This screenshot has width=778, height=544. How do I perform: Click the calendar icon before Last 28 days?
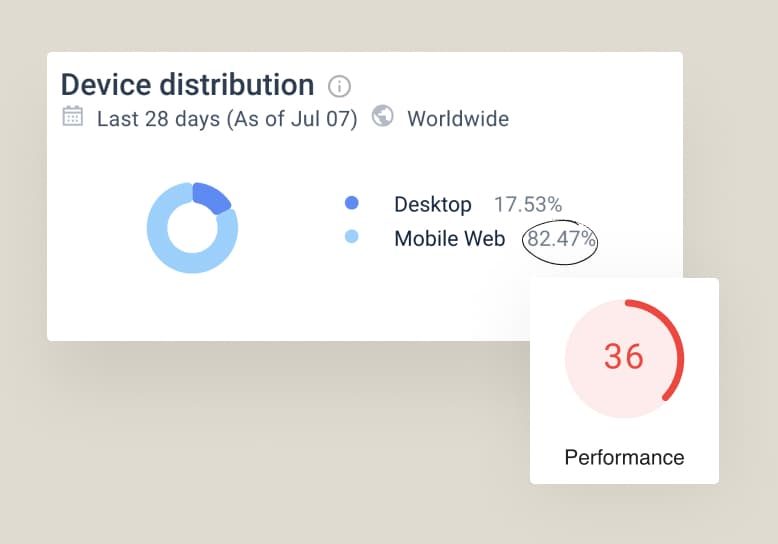coord(73,117)
